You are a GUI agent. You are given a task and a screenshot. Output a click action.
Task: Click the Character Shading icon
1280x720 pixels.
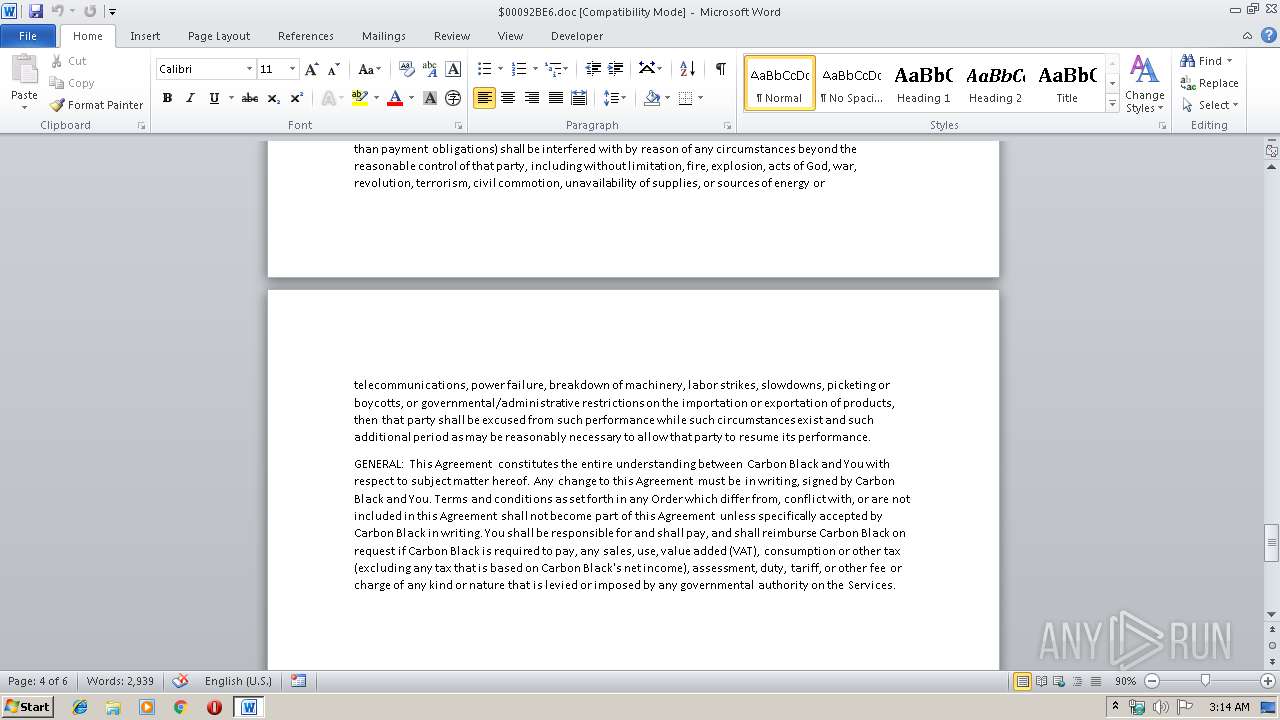point(430,98)
